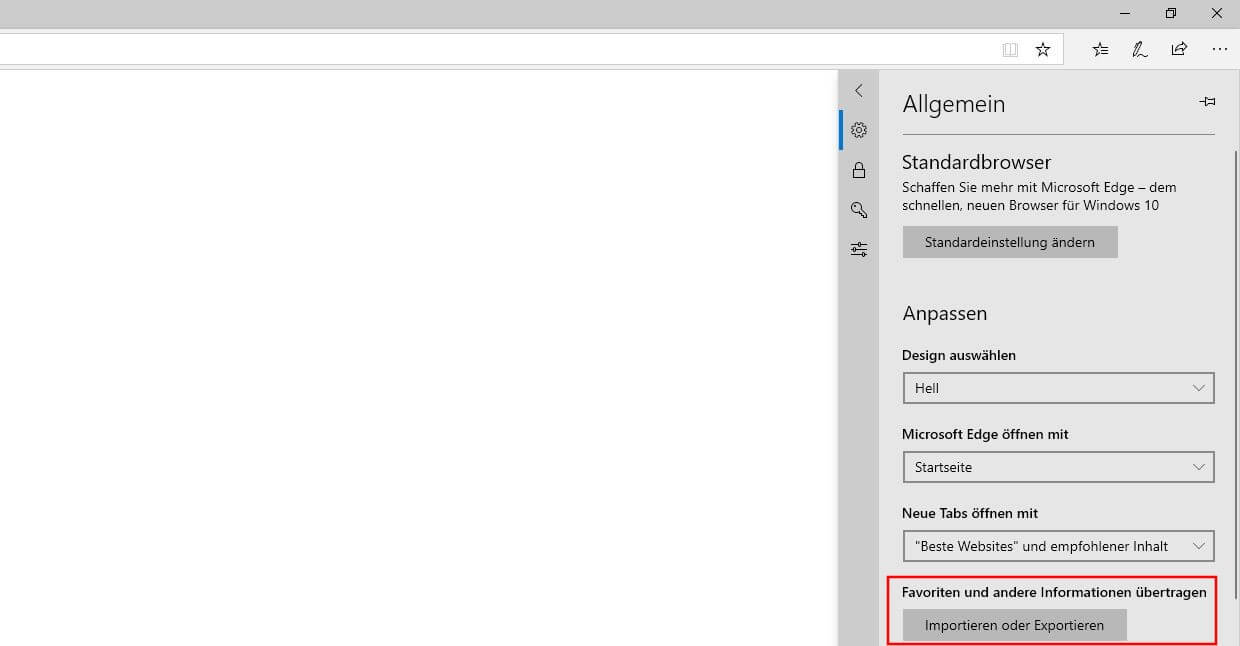The width and height of the screenshot is (1240, 646).
Task: Open the Settings and more menu
Action: pyautogui.click(x=1219, y=49)
